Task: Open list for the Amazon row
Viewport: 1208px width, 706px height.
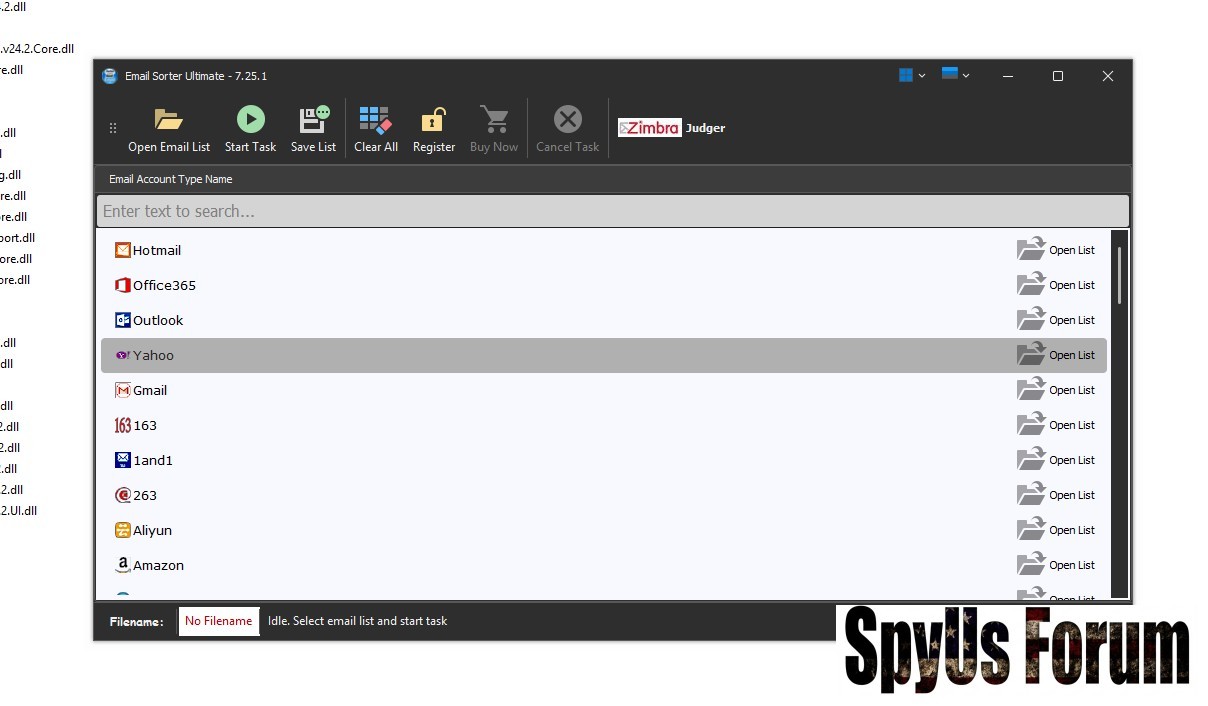Action: coord(1031,565)
